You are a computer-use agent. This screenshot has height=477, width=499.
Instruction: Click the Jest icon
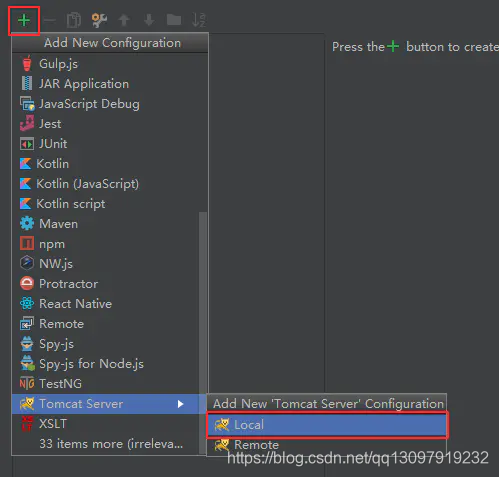tap(27, 123)
